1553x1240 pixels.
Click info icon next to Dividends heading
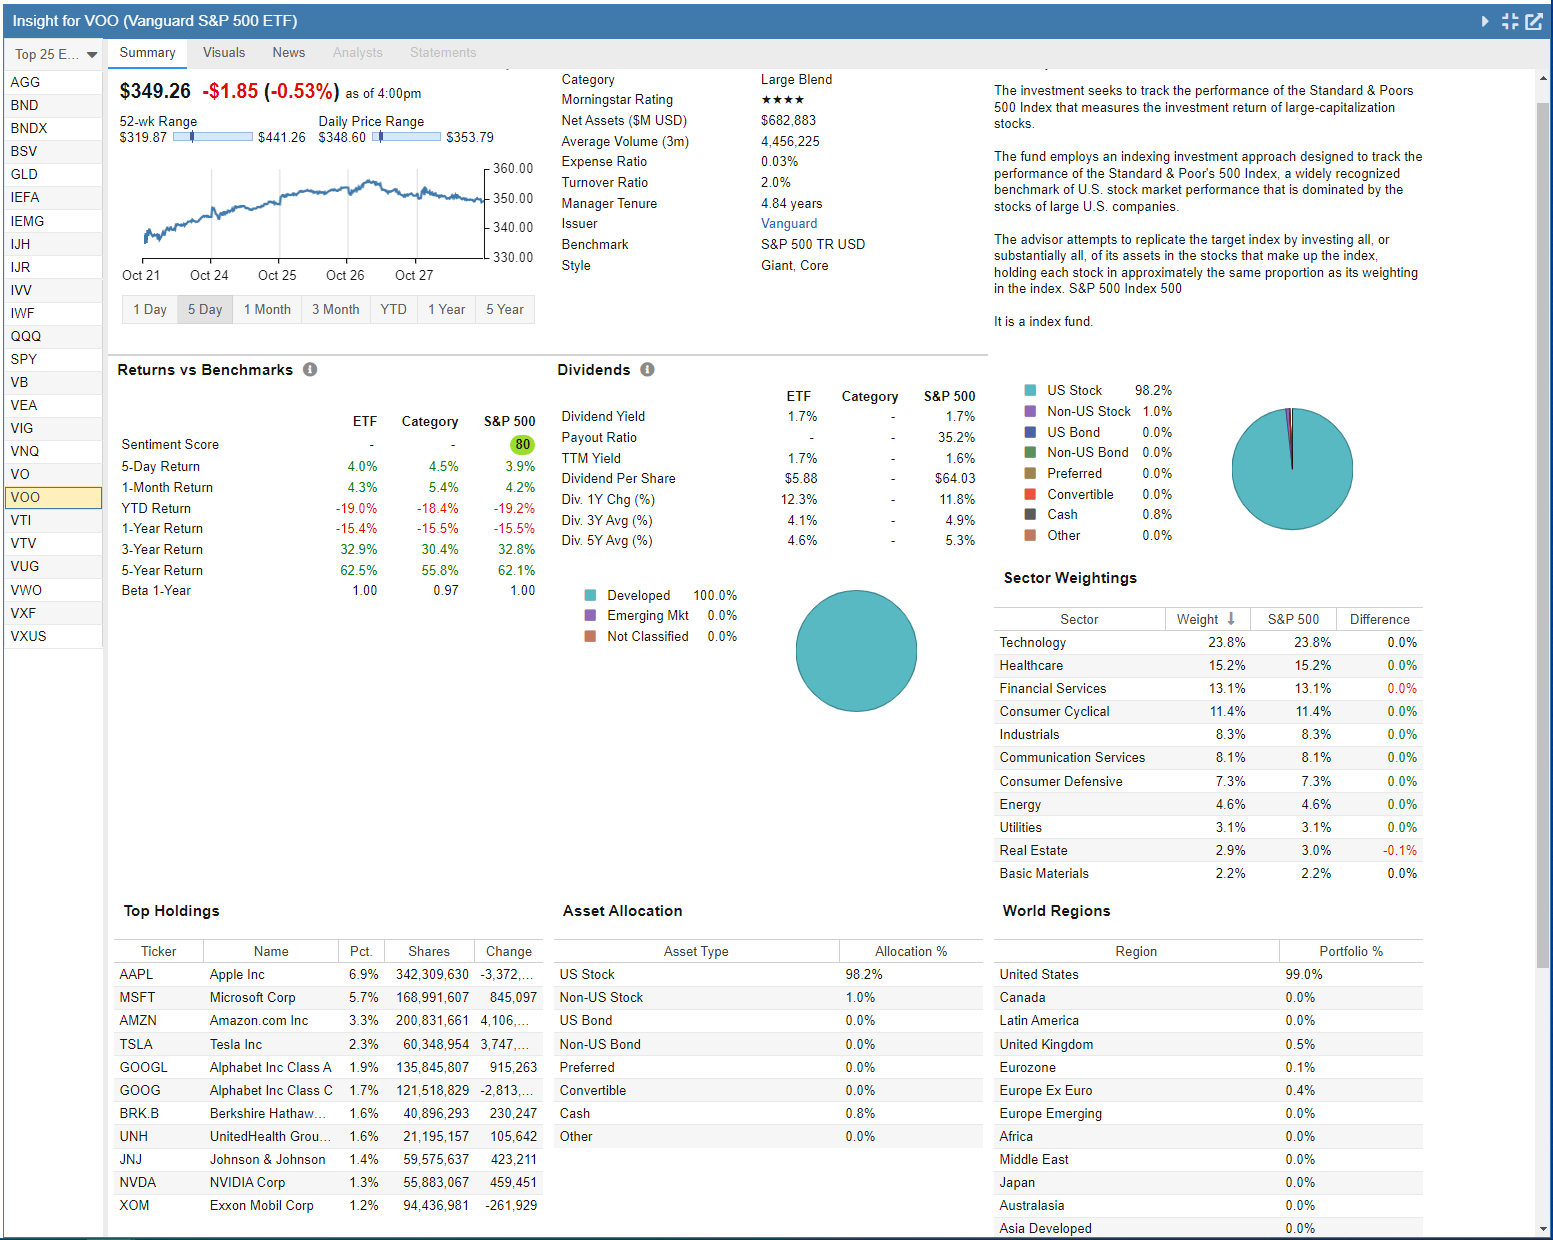[x=647, y=369]
